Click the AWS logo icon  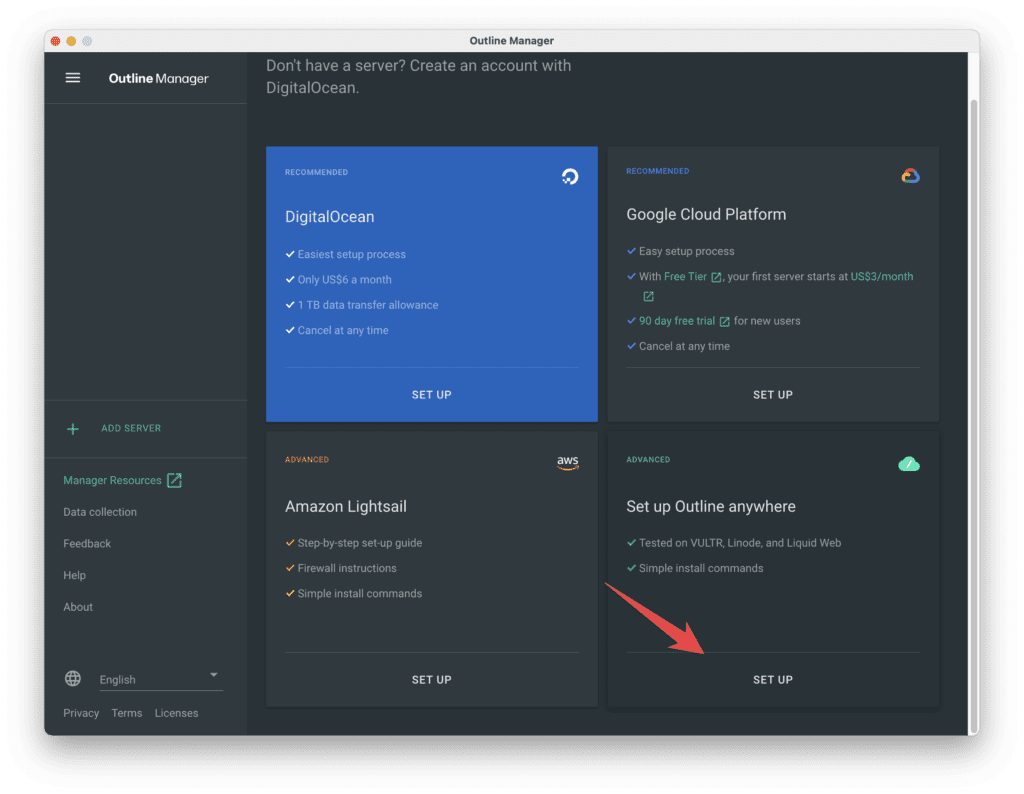(568, 463)
